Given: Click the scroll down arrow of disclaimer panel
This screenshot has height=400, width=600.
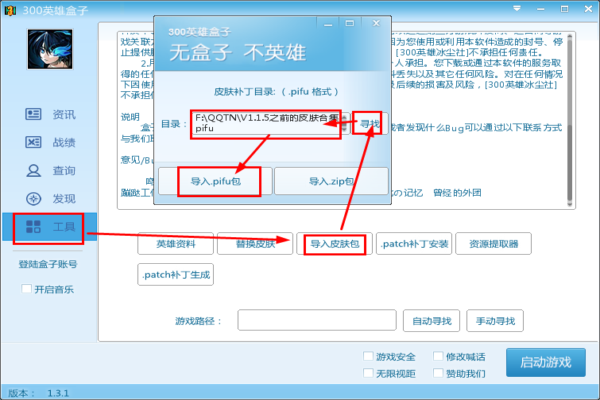Looking at the screenshot, I should point(569,205).
